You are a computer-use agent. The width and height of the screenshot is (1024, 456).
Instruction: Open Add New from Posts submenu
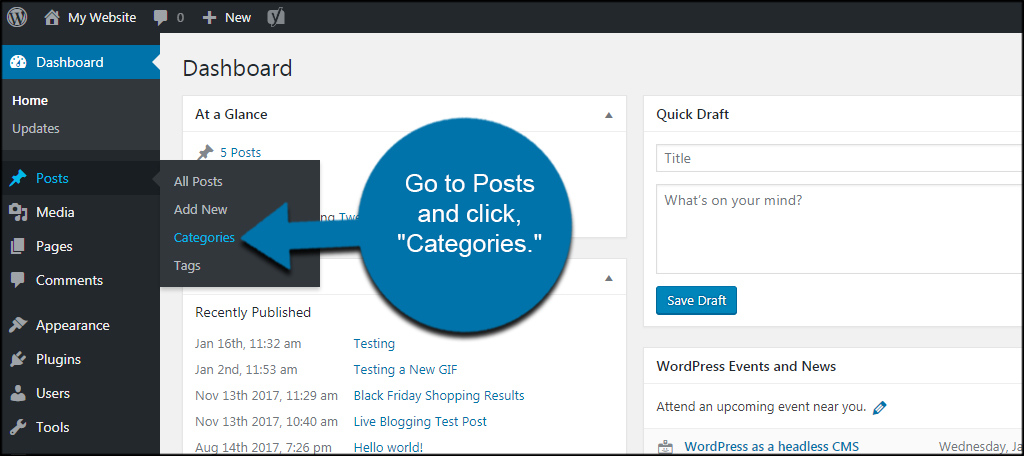click(x=200, y=210)
